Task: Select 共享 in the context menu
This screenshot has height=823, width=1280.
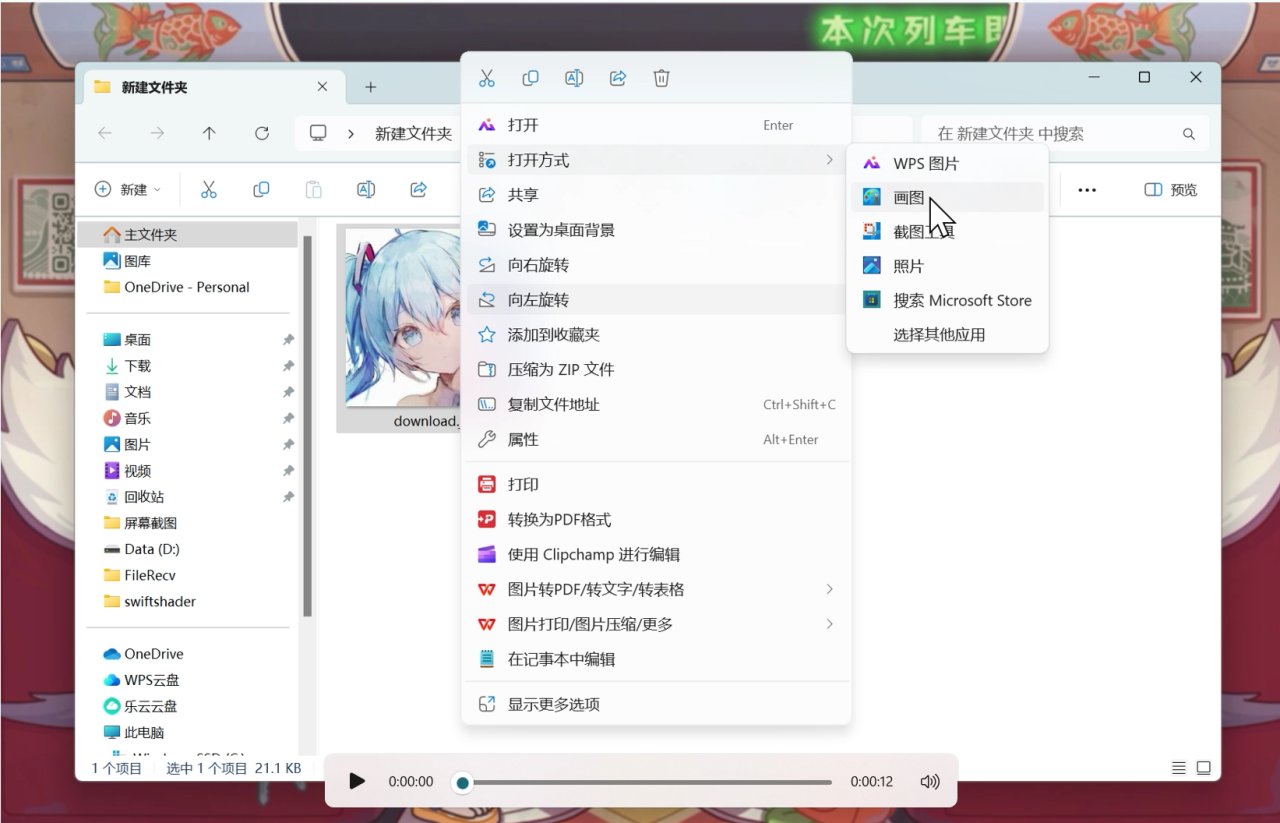Action: click(x=656, y=195)
